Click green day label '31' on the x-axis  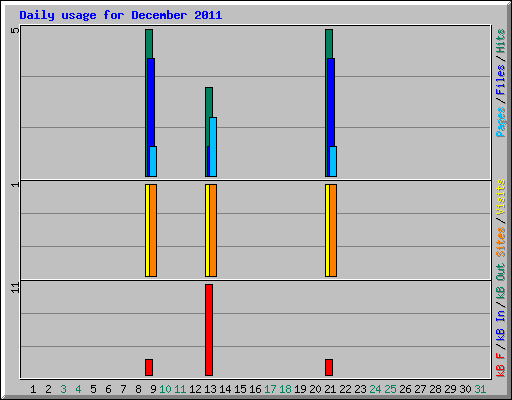coord(480,389)
